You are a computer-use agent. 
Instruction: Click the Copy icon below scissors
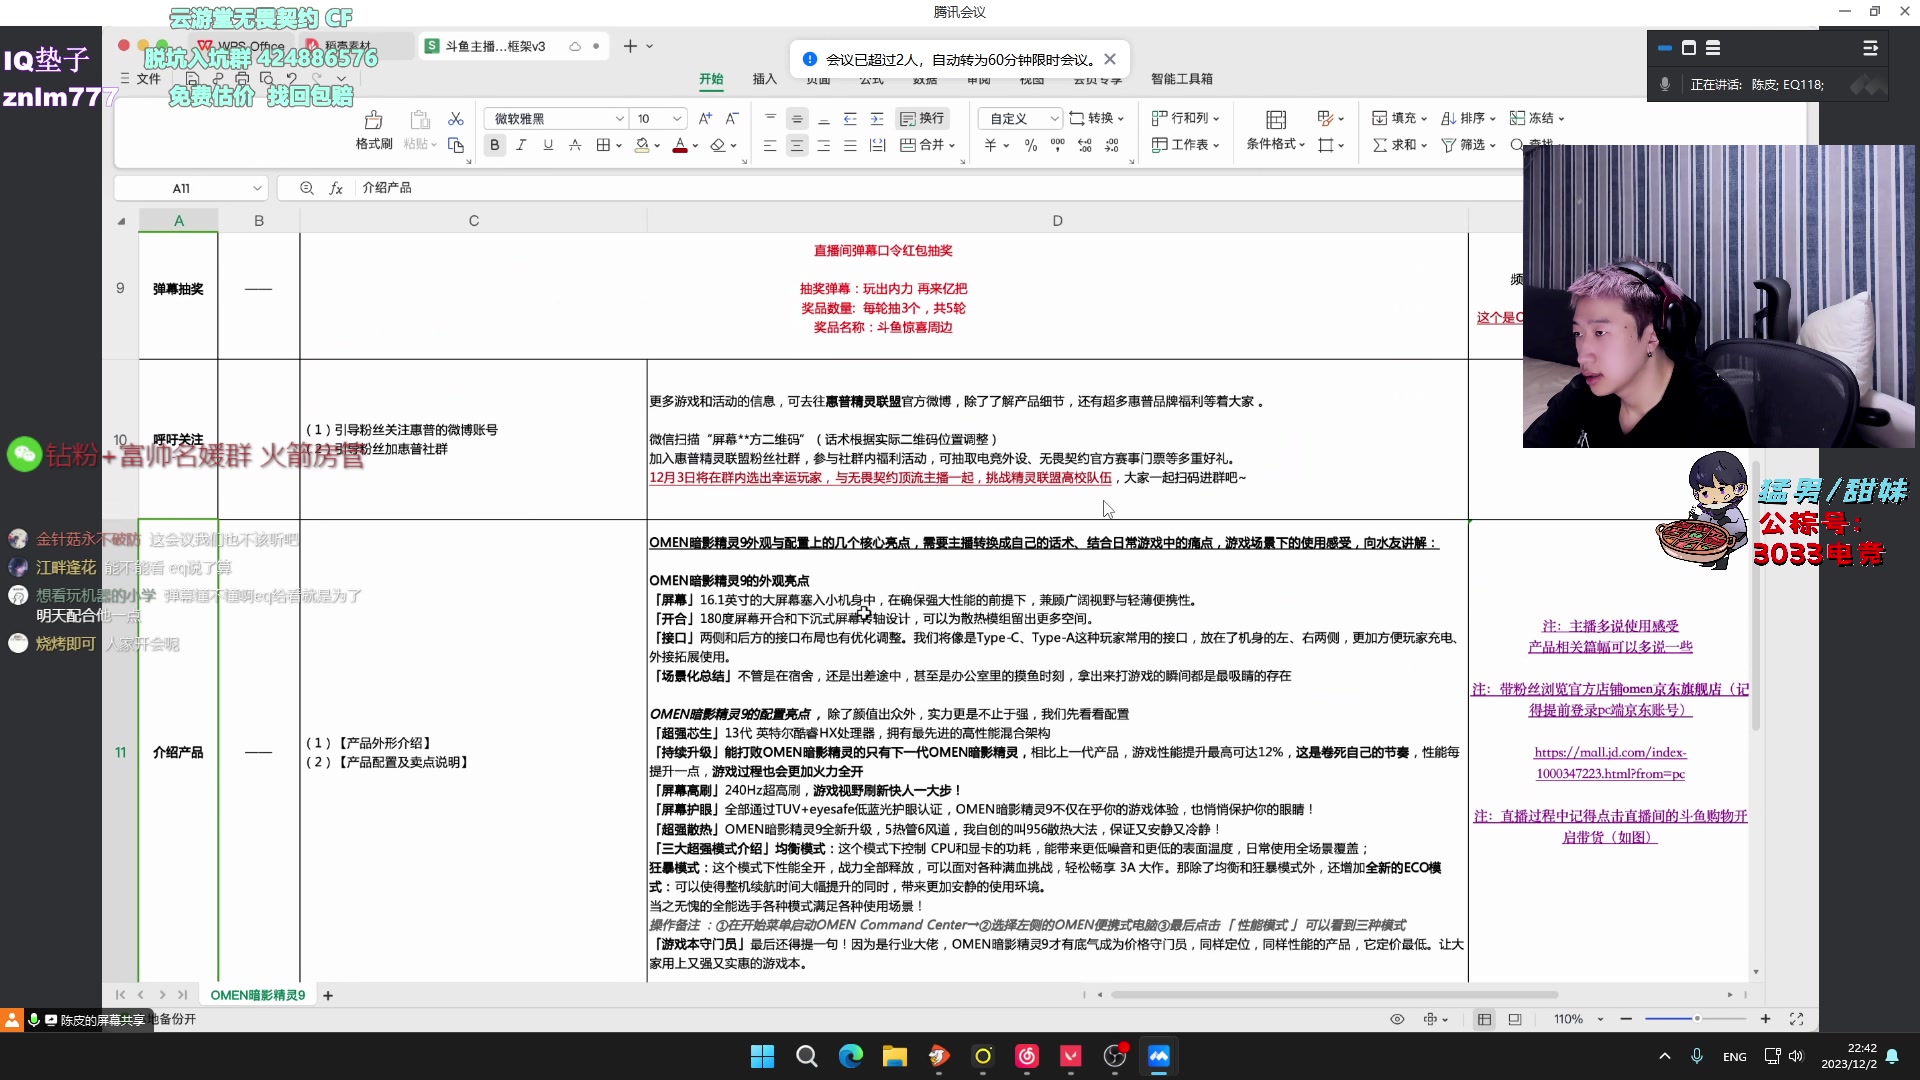tap(456, 145)
